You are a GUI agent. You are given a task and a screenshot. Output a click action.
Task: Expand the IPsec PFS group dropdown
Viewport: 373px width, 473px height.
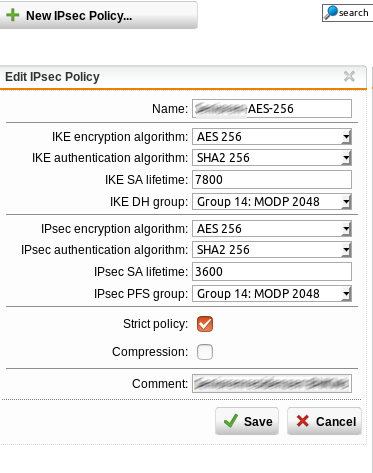coord(272,294)
